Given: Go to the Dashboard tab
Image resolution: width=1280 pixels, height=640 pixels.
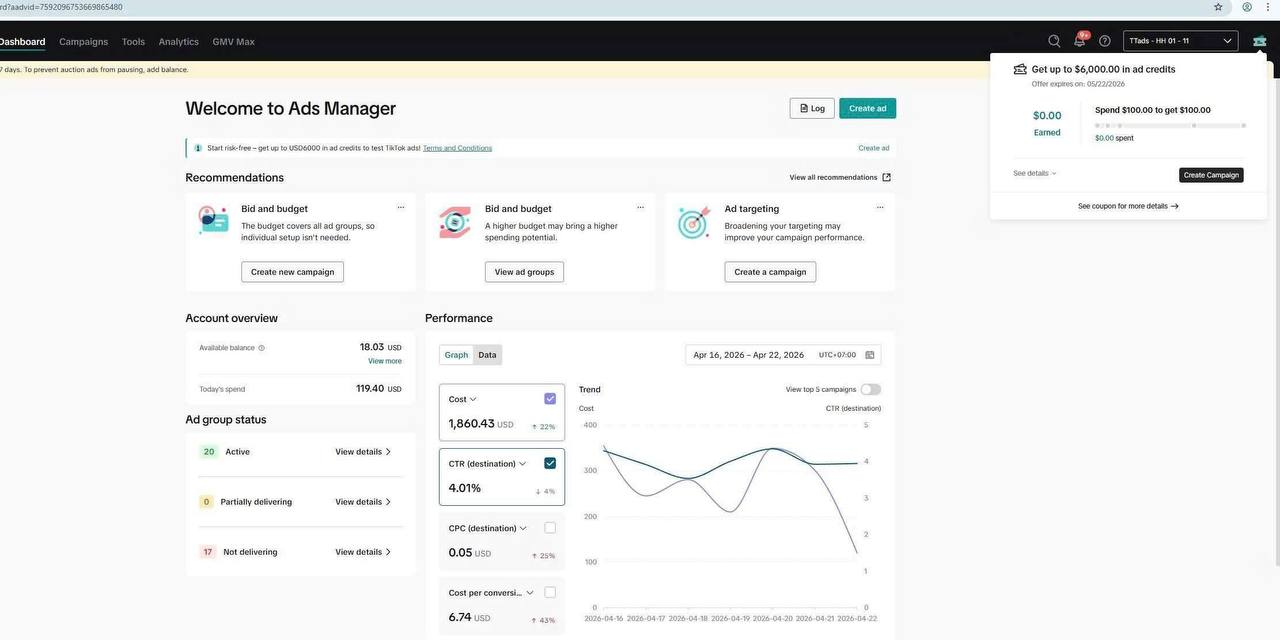Looking at the screenshot, I should coord(22,42).
